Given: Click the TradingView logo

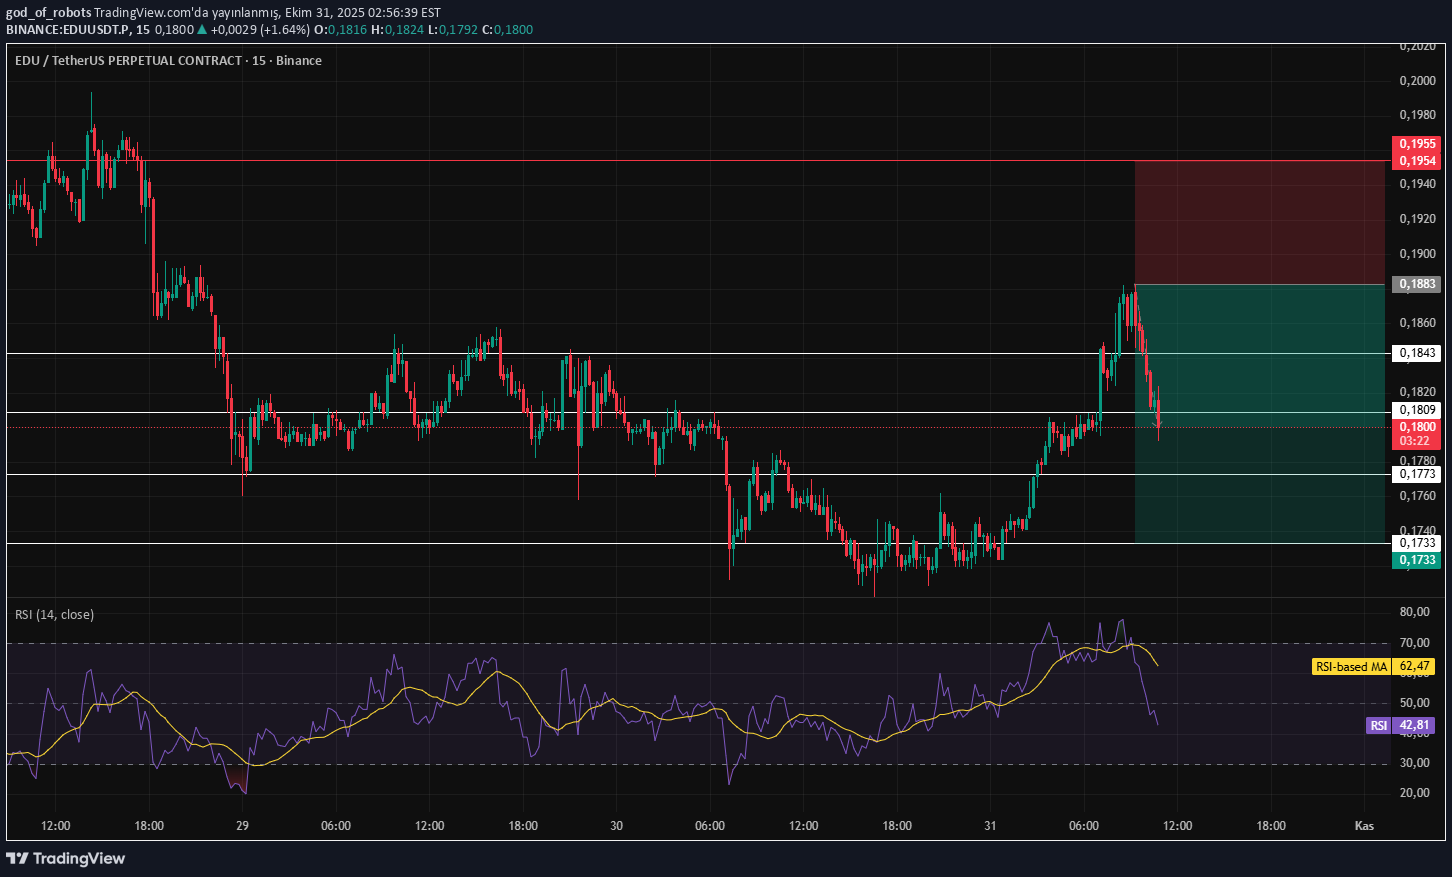Looking at the screenshot, I should click(x=66, y=858).
